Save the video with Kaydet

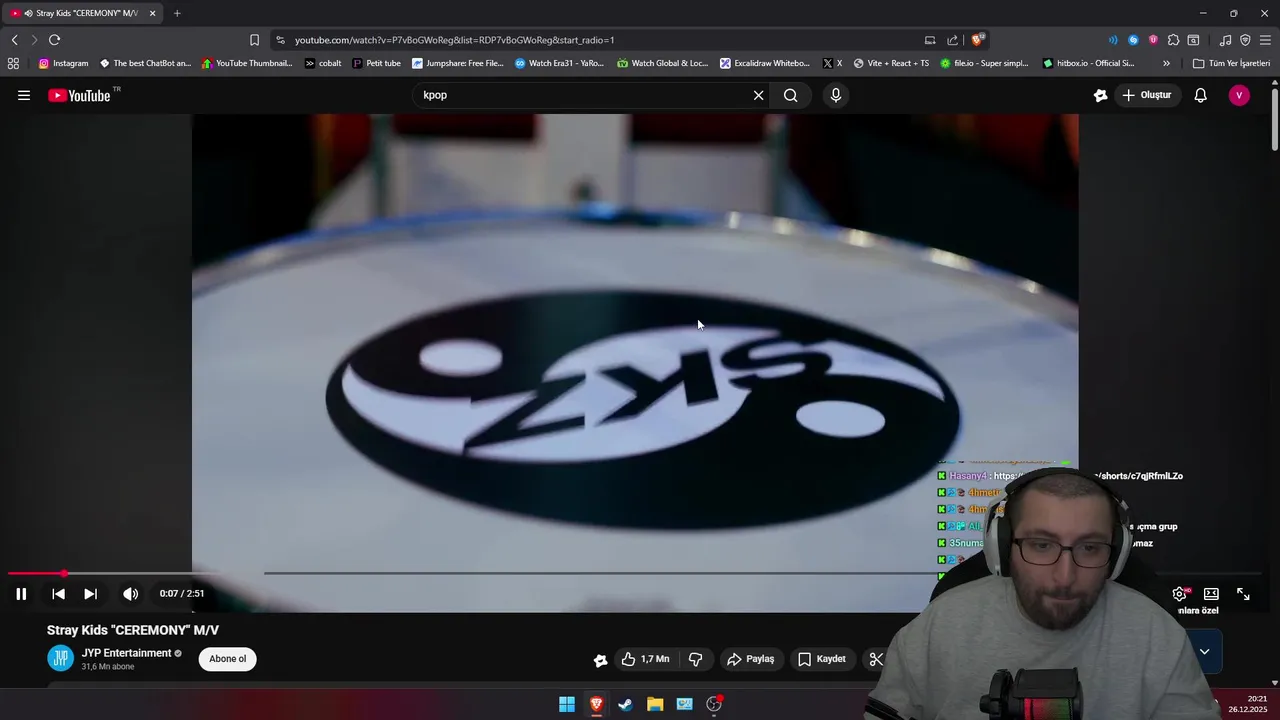pyautogui.click(x=822, y=659)
